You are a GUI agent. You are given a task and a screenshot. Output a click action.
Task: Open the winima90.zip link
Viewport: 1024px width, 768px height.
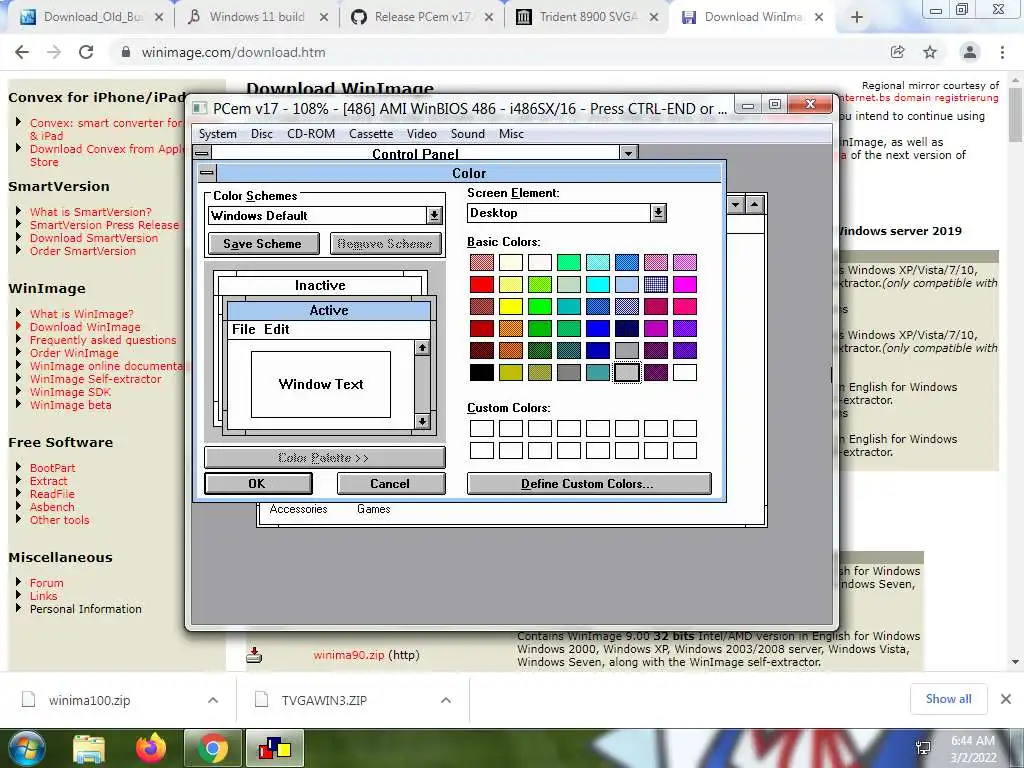pyautogui.click(x=348, y=655)
